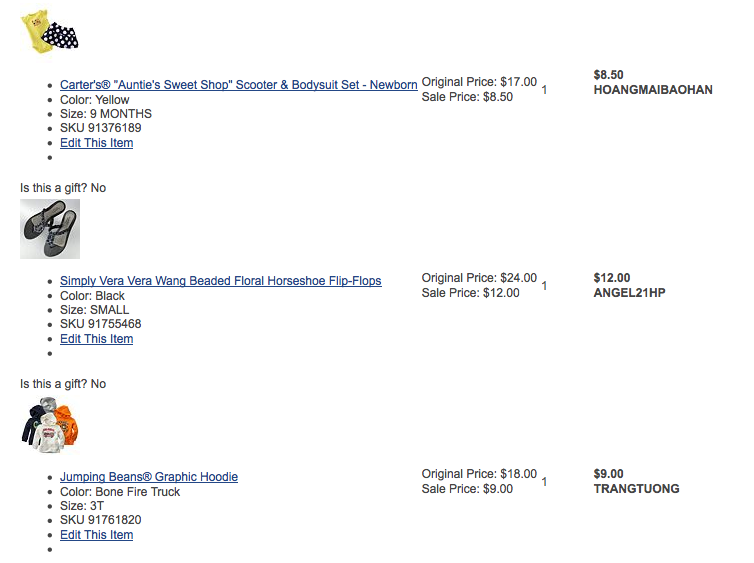Click the hoodies product thumbnail

[x=50, y=425]
